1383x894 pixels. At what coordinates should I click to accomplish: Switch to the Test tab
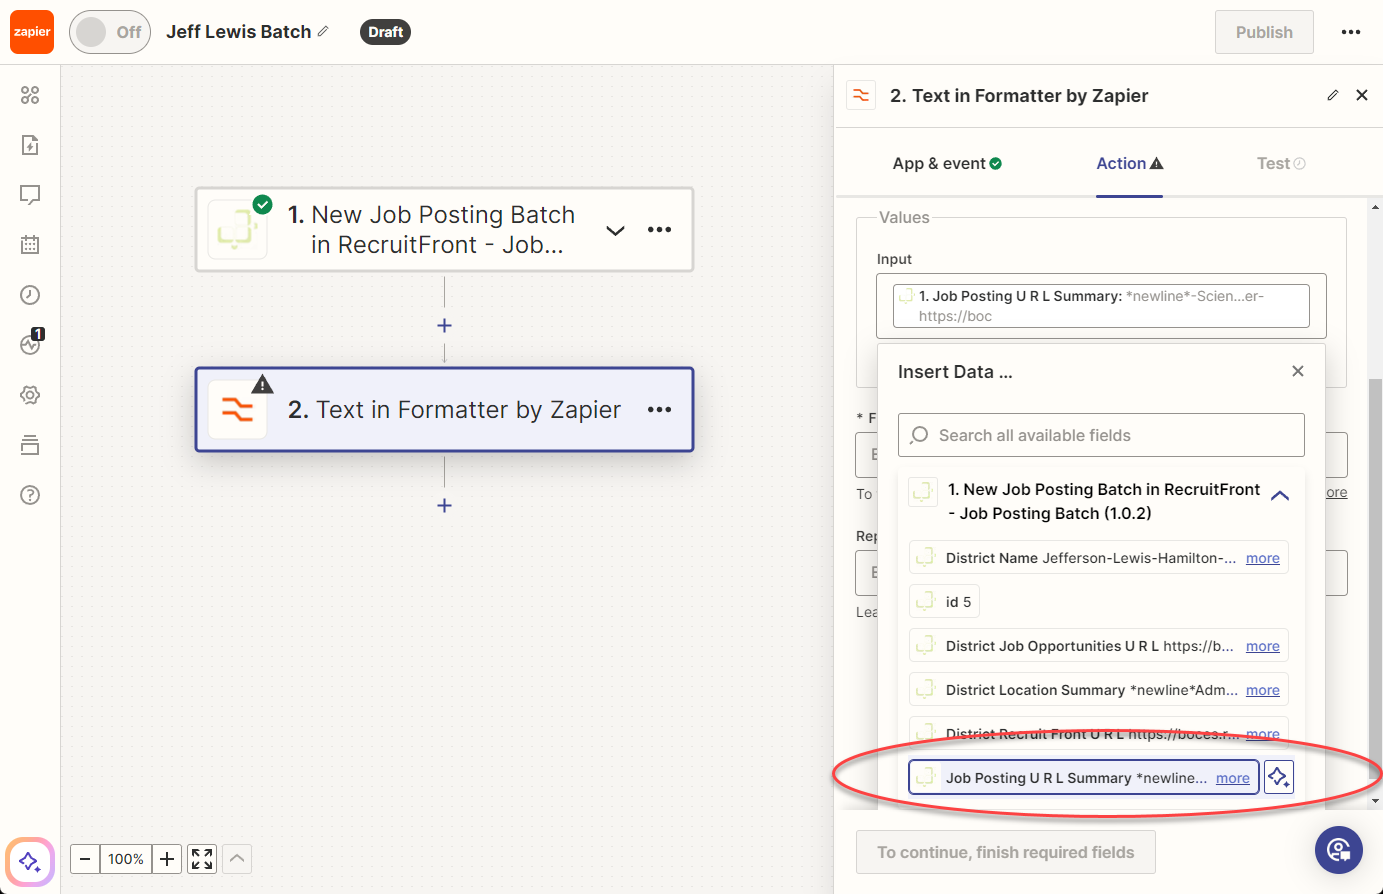click(1281, 164)
